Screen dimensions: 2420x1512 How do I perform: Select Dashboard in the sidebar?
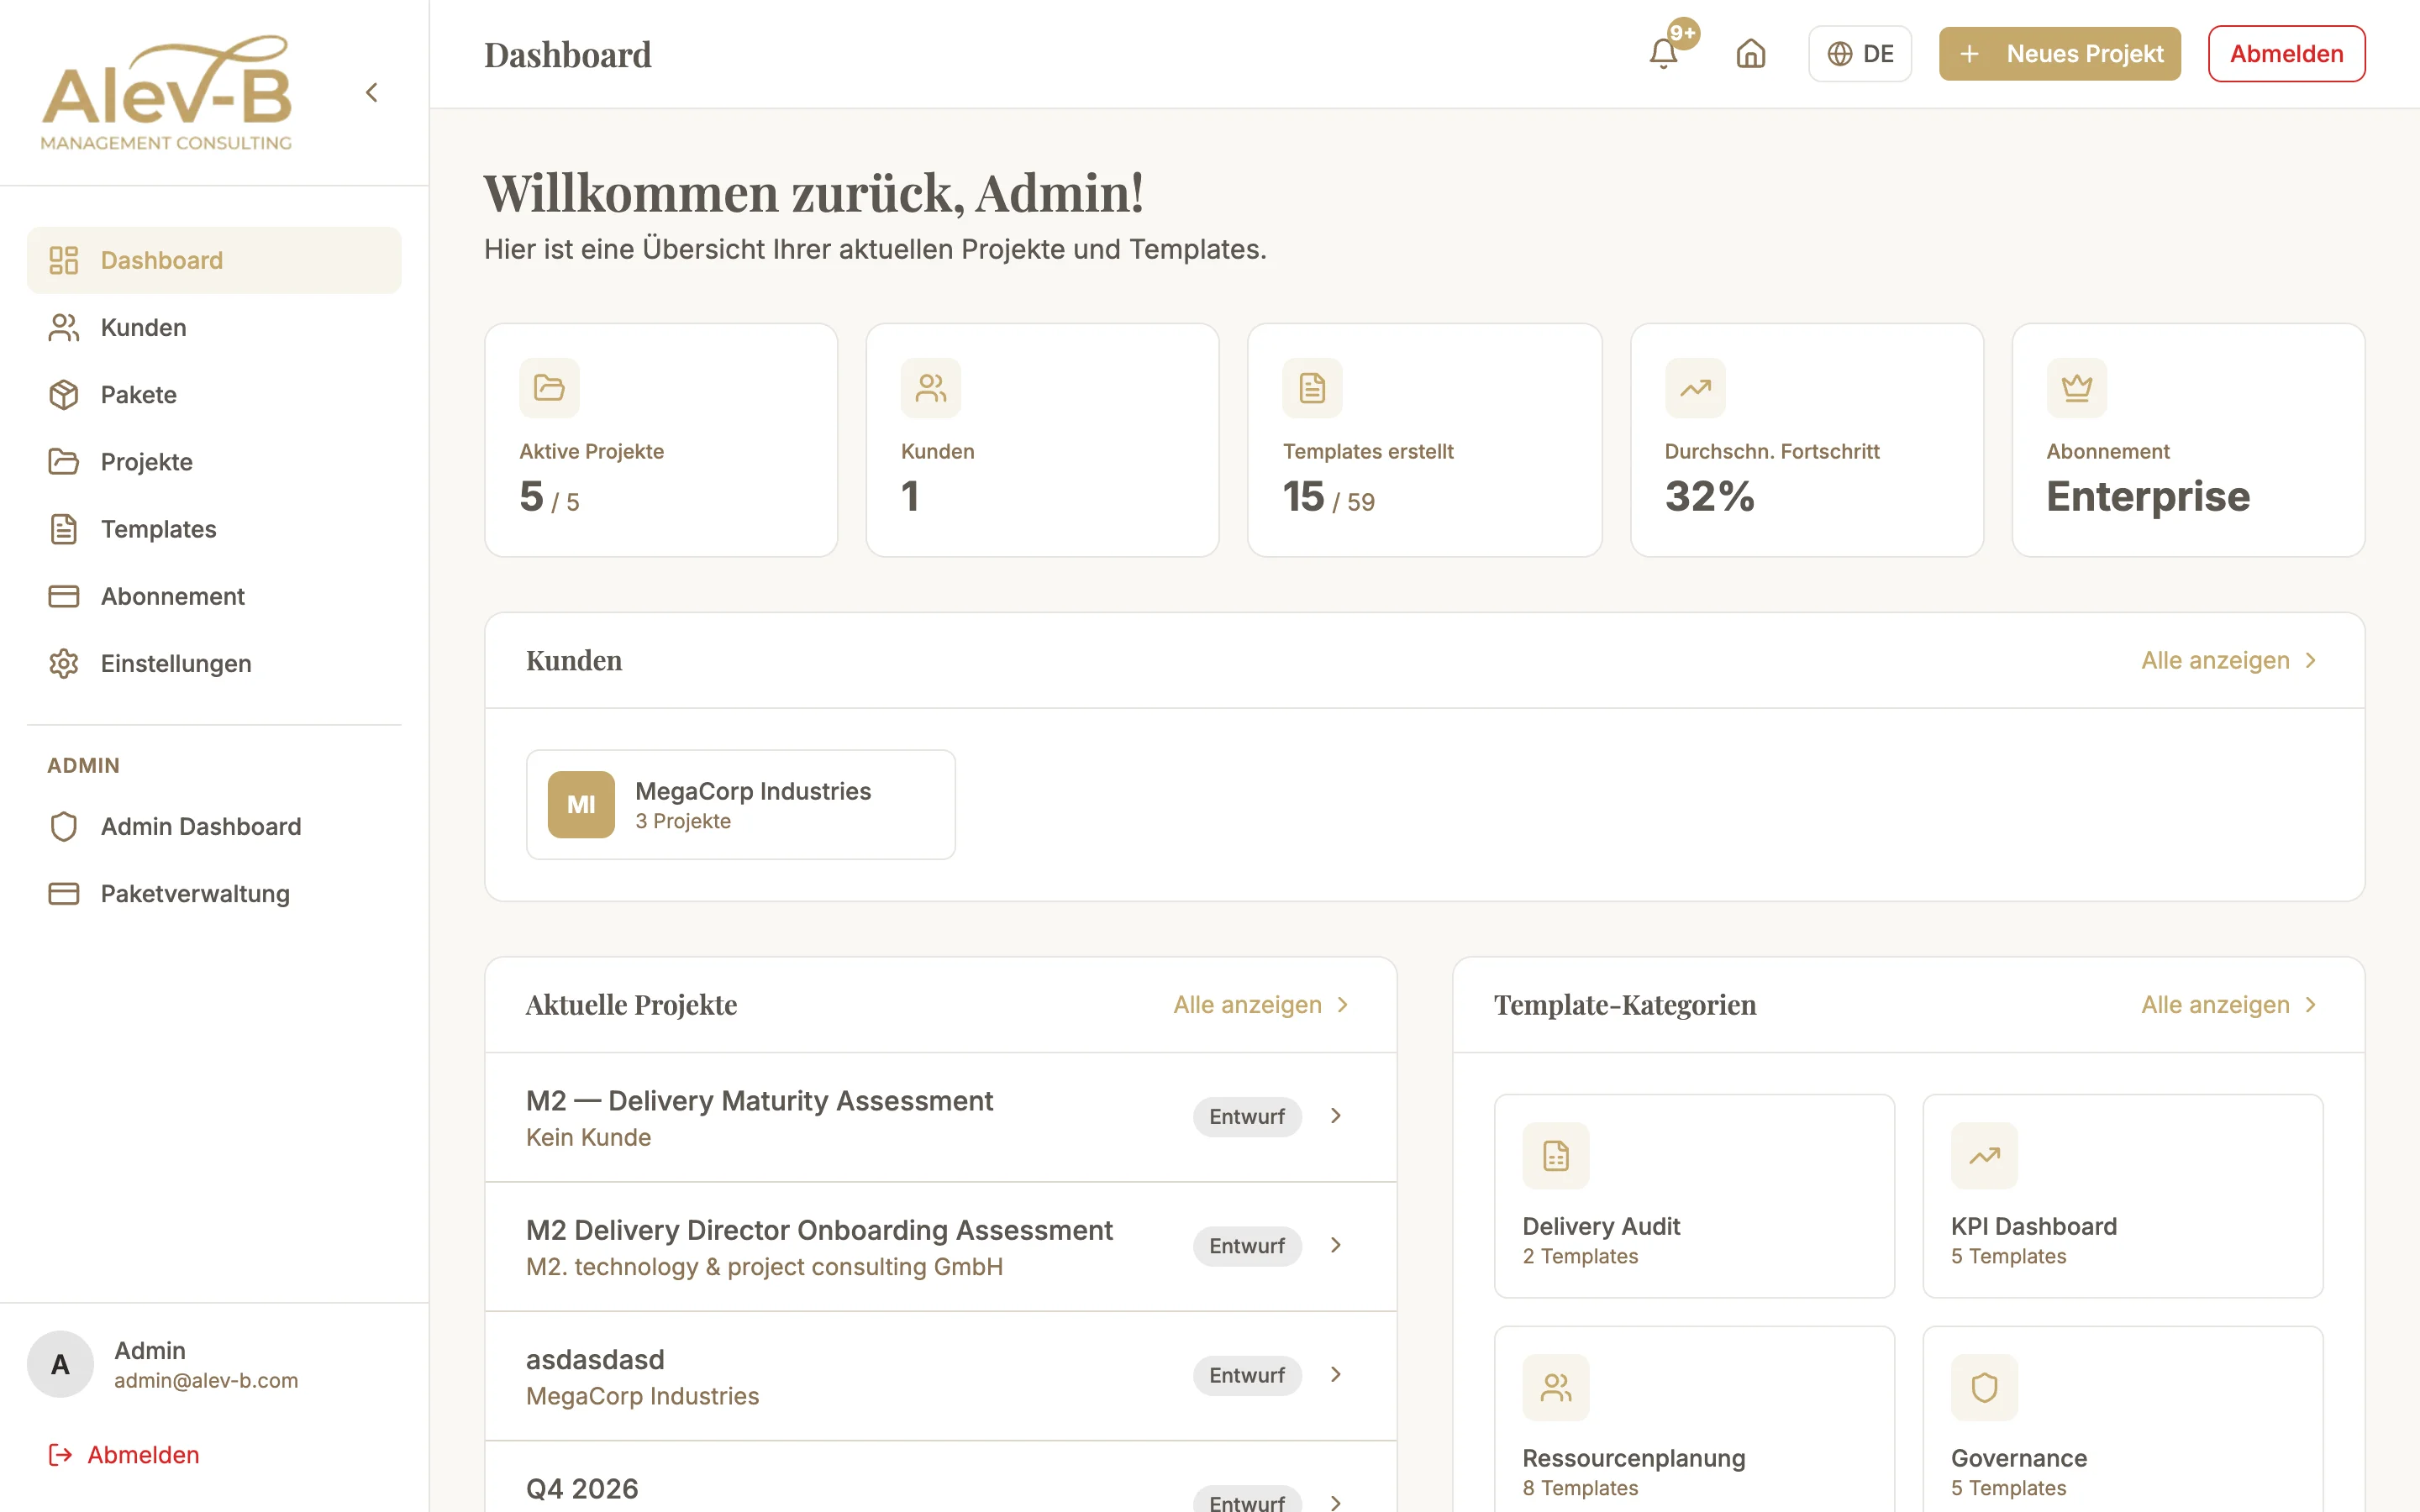[x=214, y=260]
